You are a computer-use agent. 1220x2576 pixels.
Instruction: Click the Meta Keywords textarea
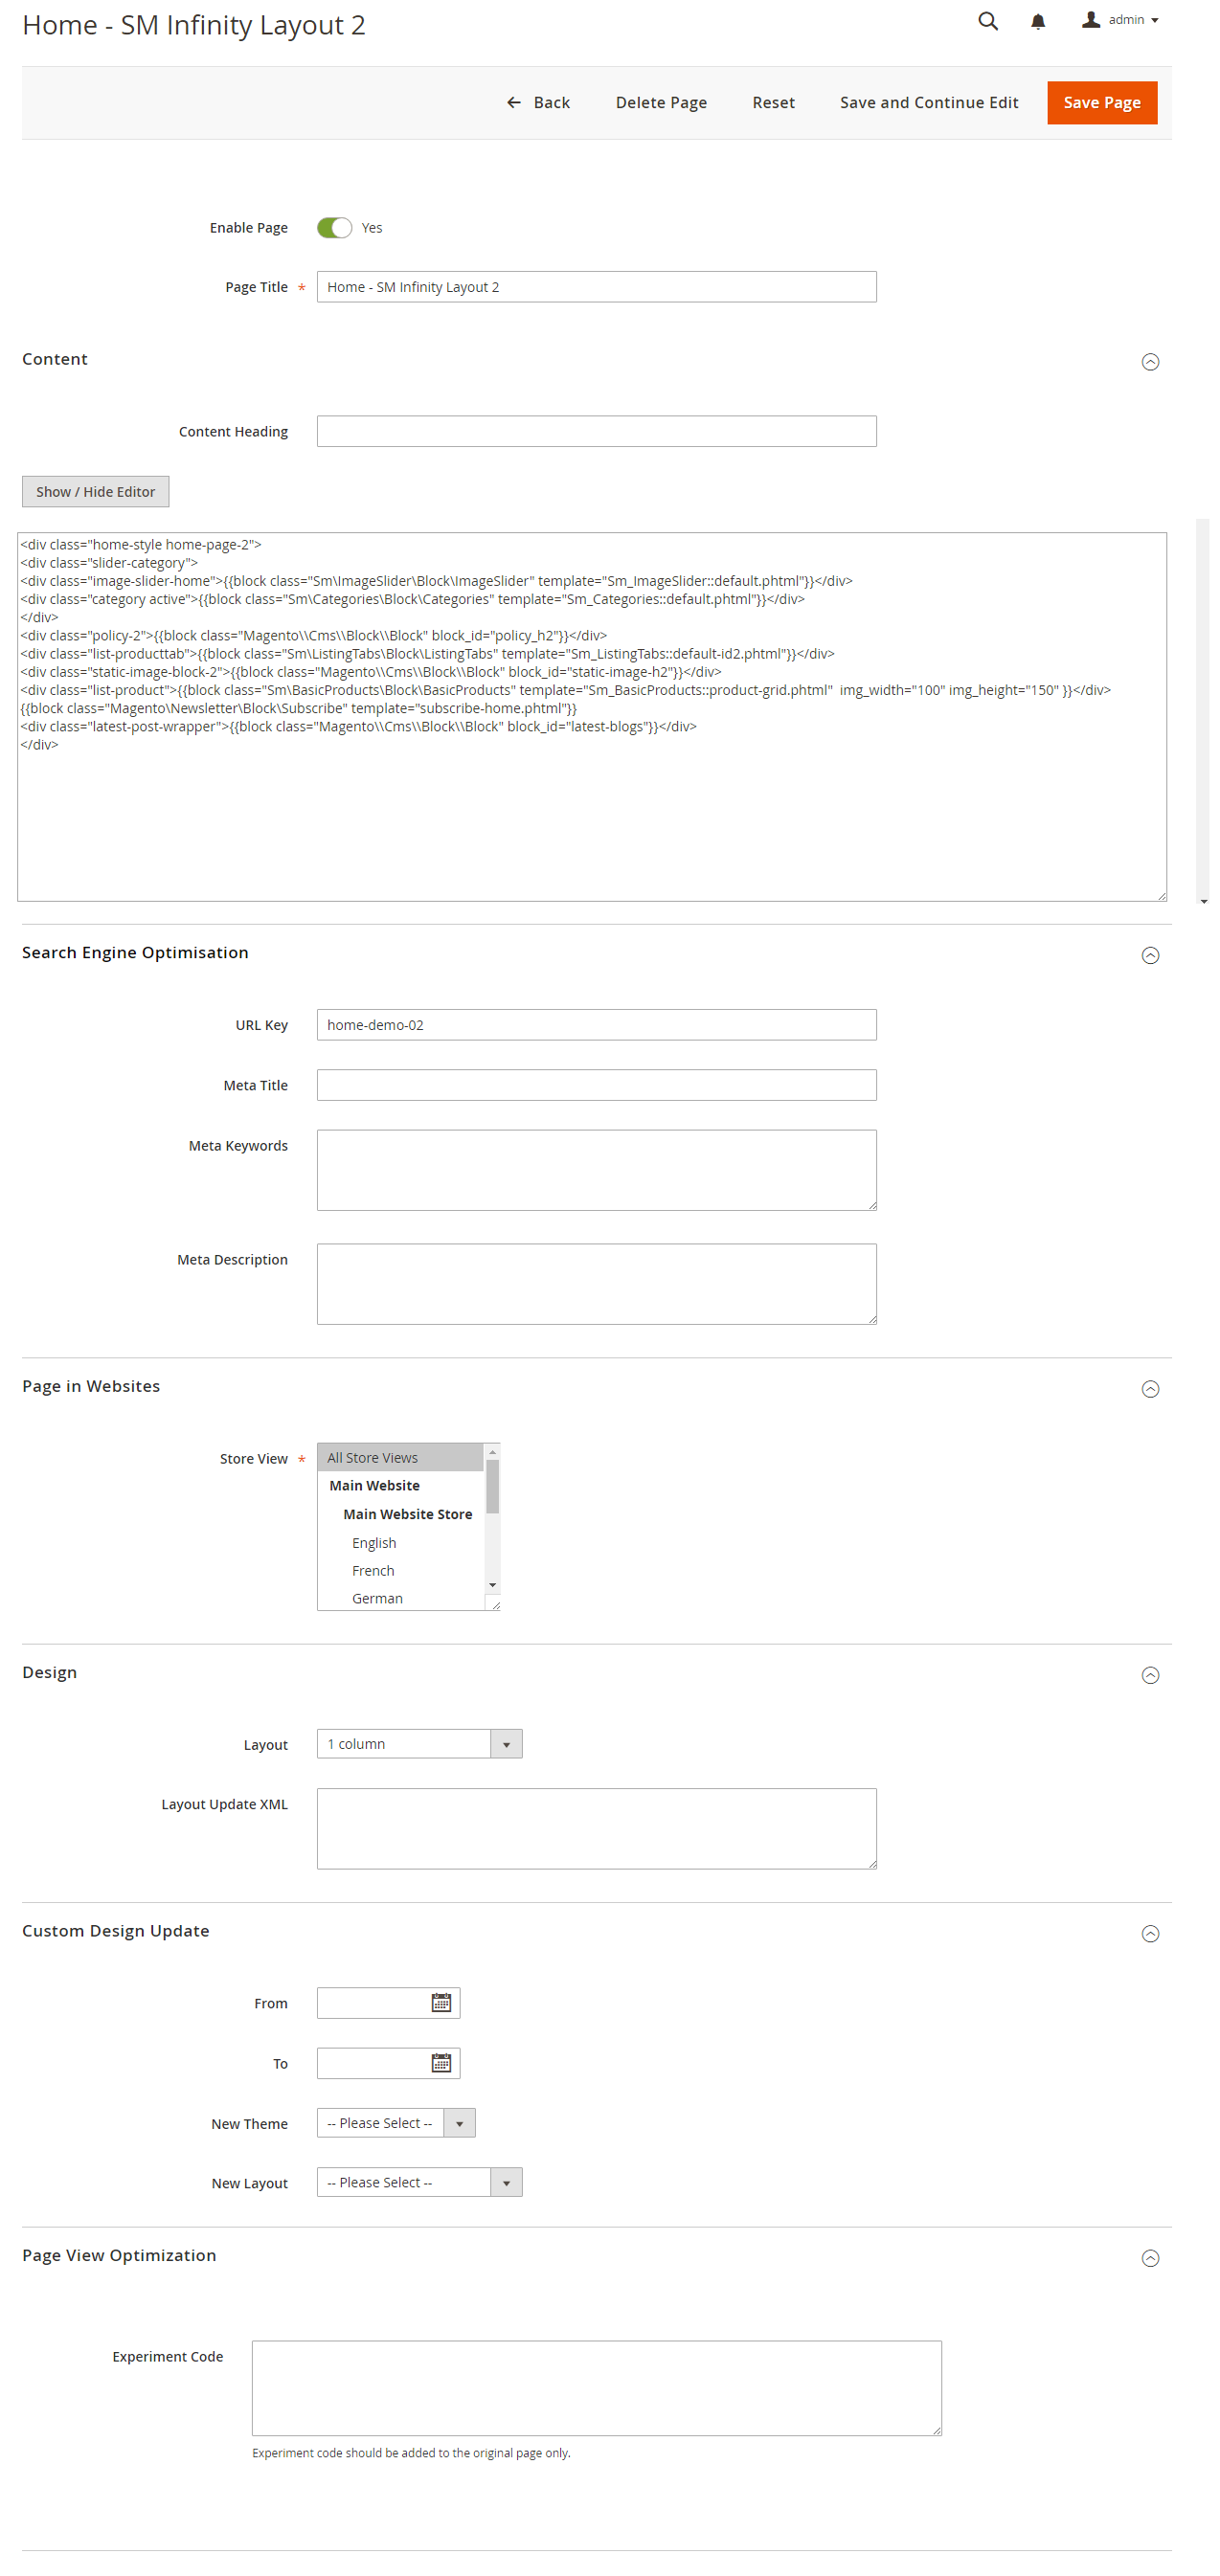tap(596, 1169)
